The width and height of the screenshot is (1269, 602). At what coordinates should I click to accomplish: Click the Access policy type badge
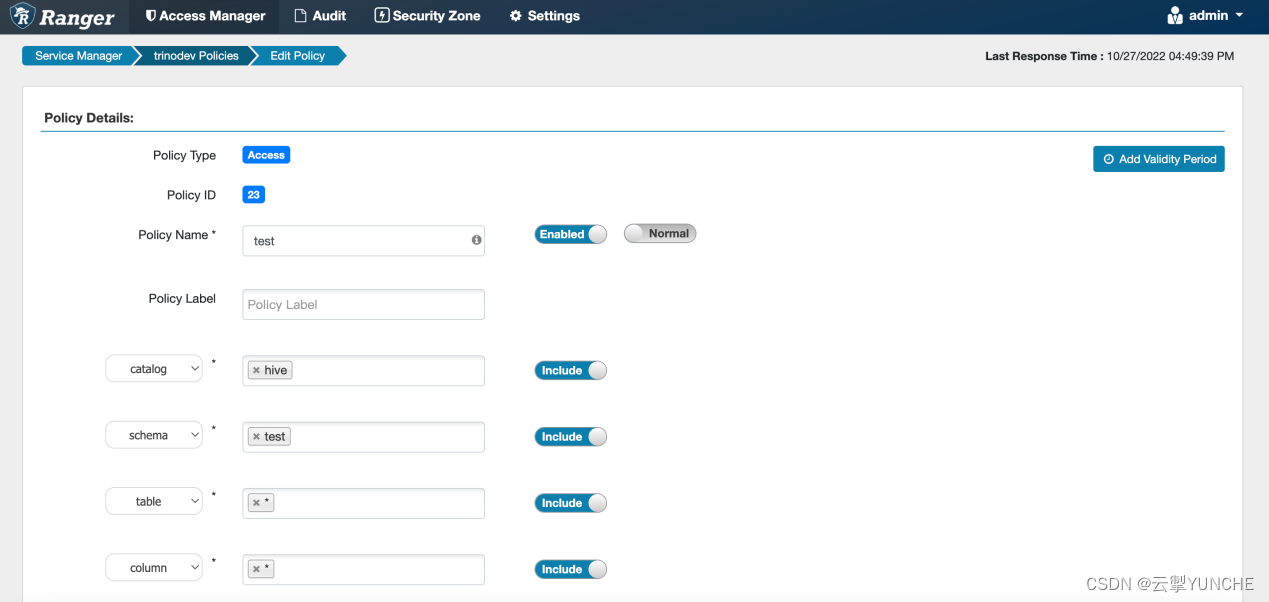point(266,155)
